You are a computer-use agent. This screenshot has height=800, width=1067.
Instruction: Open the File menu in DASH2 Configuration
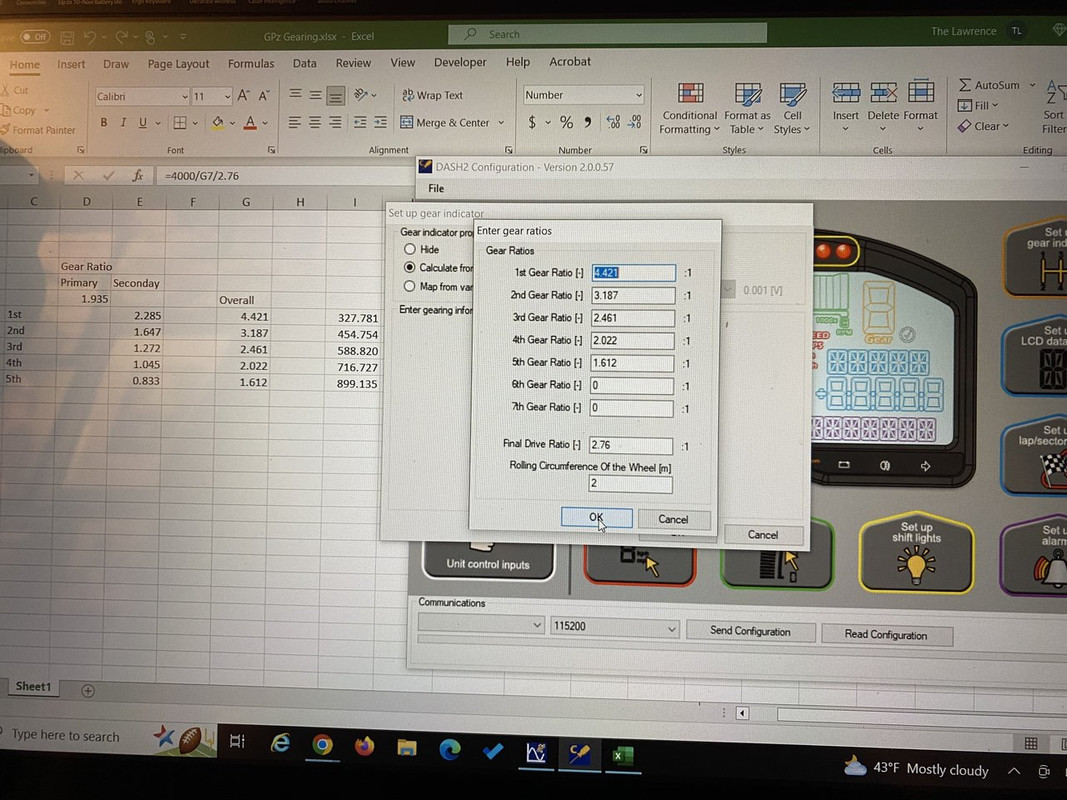pyautogui.click(x=436, y=188)
